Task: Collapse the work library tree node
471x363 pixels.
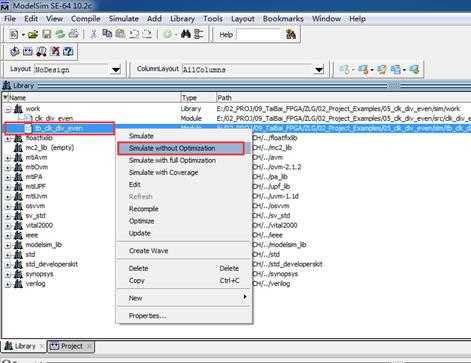Action: click(8, 109)
